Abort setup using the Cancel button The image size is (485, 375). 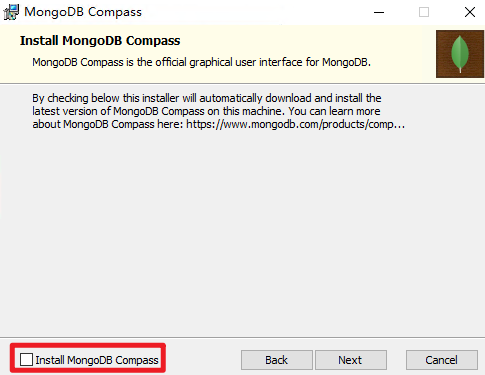coord(442,360)
